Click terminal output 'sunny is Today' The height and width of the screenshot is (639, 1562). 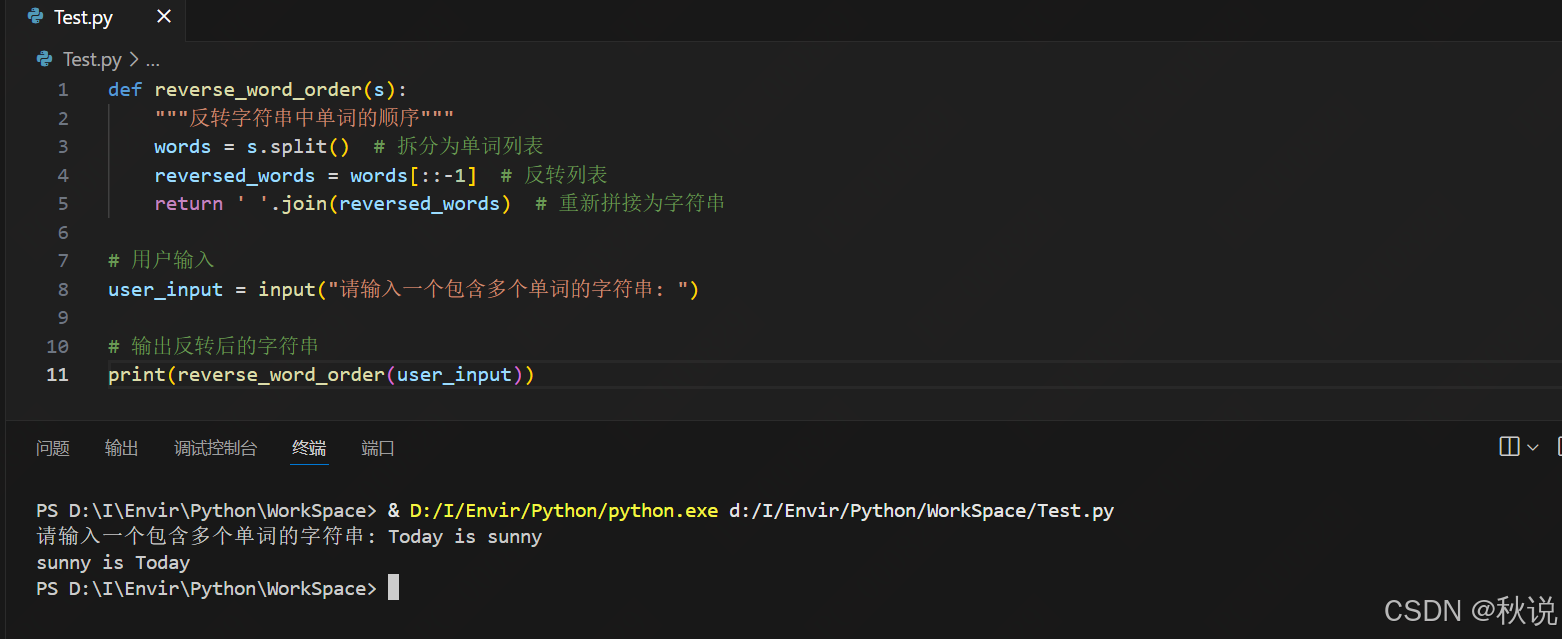113,563
